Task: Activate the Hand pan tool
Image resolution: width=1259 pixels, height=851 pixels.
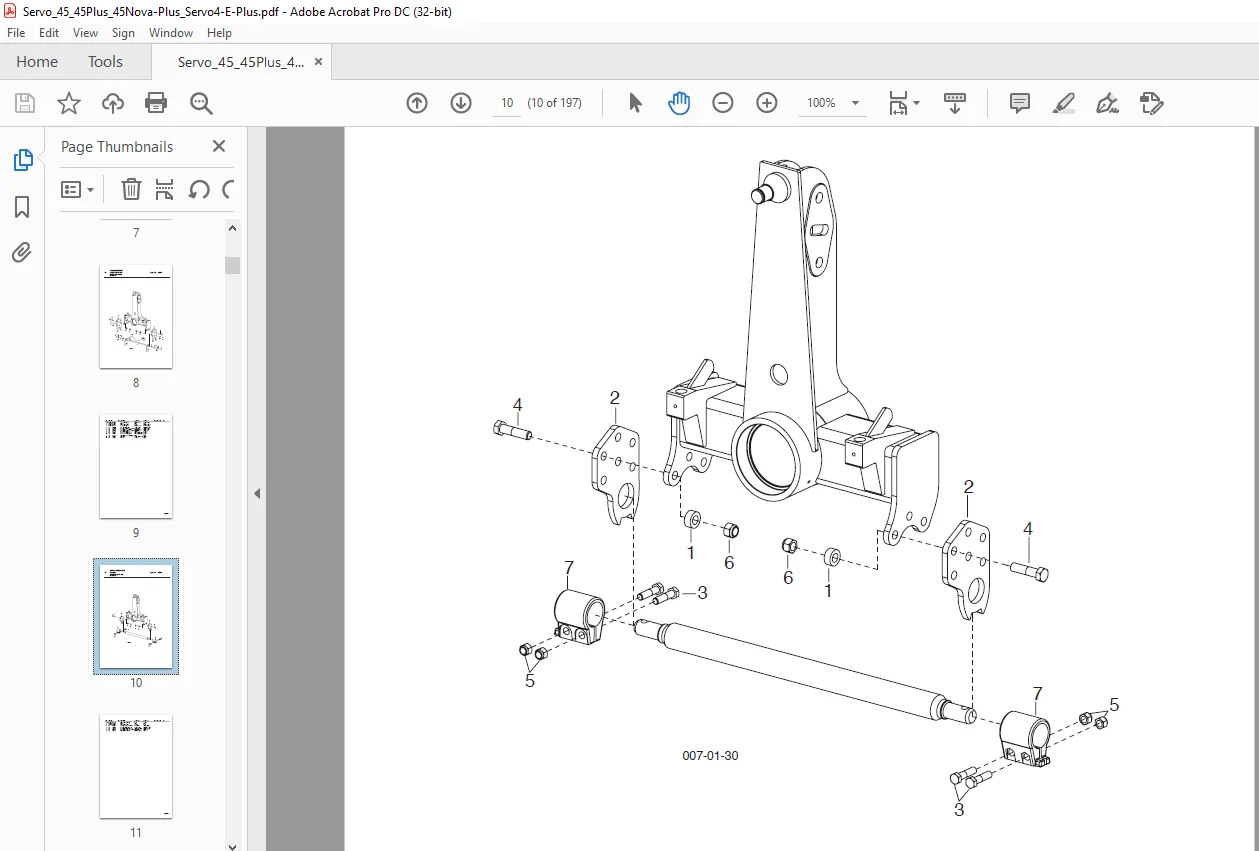Action: point(679,103)
